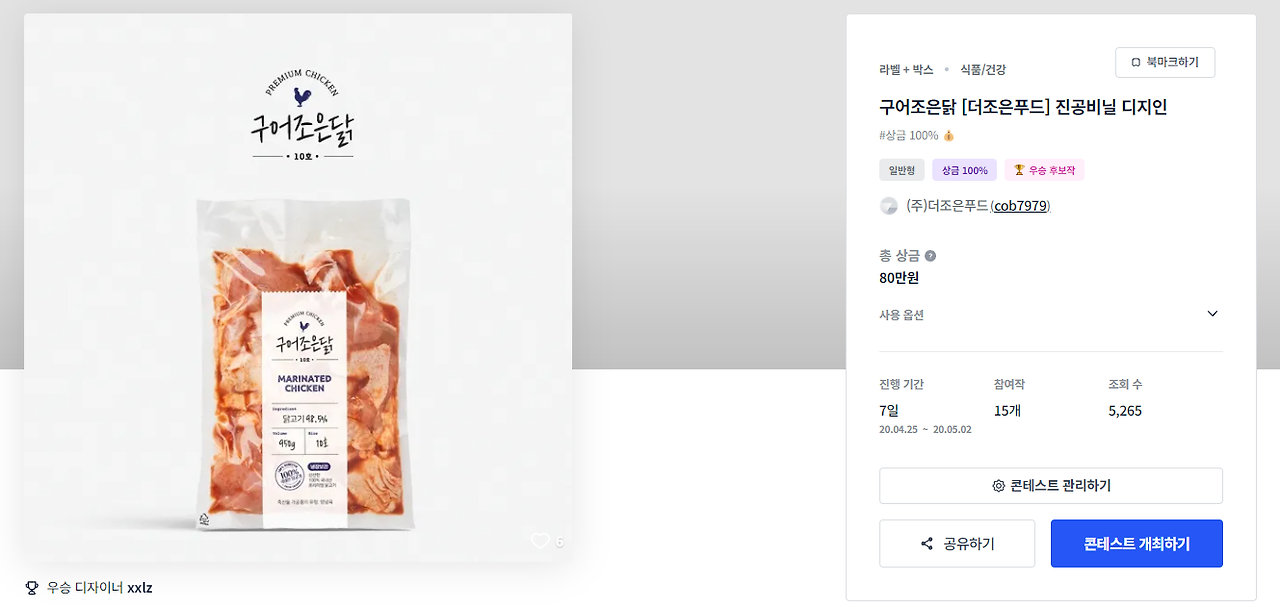Click the 우승 후보작 badge
Image resolution: width=1280 pixels, height=607 pixels.
1044,170
